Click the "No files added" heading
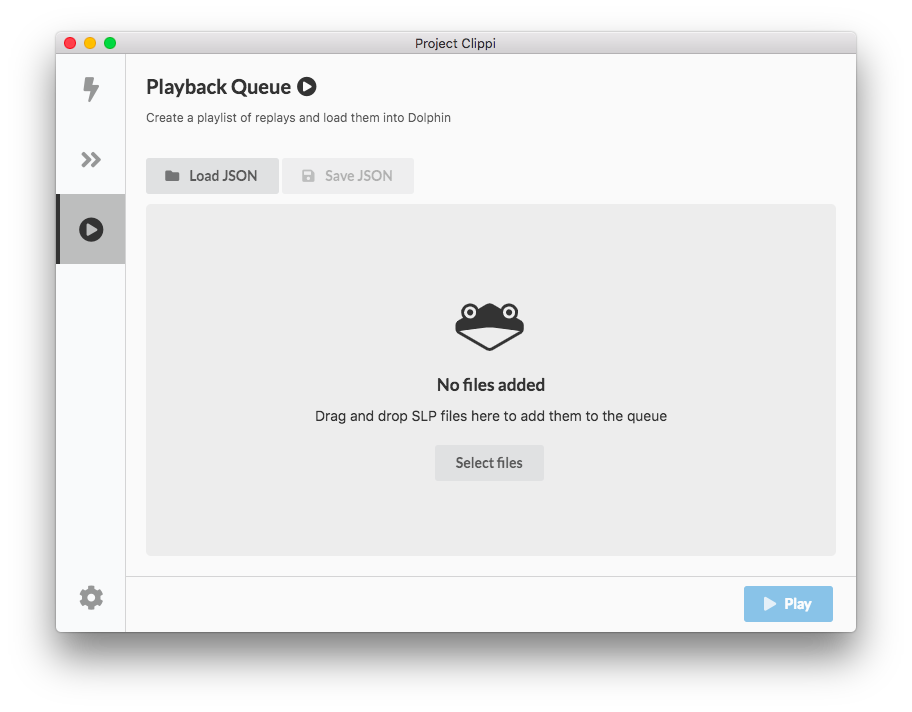Viewport: 912px width, 712px height. [491, 385]
